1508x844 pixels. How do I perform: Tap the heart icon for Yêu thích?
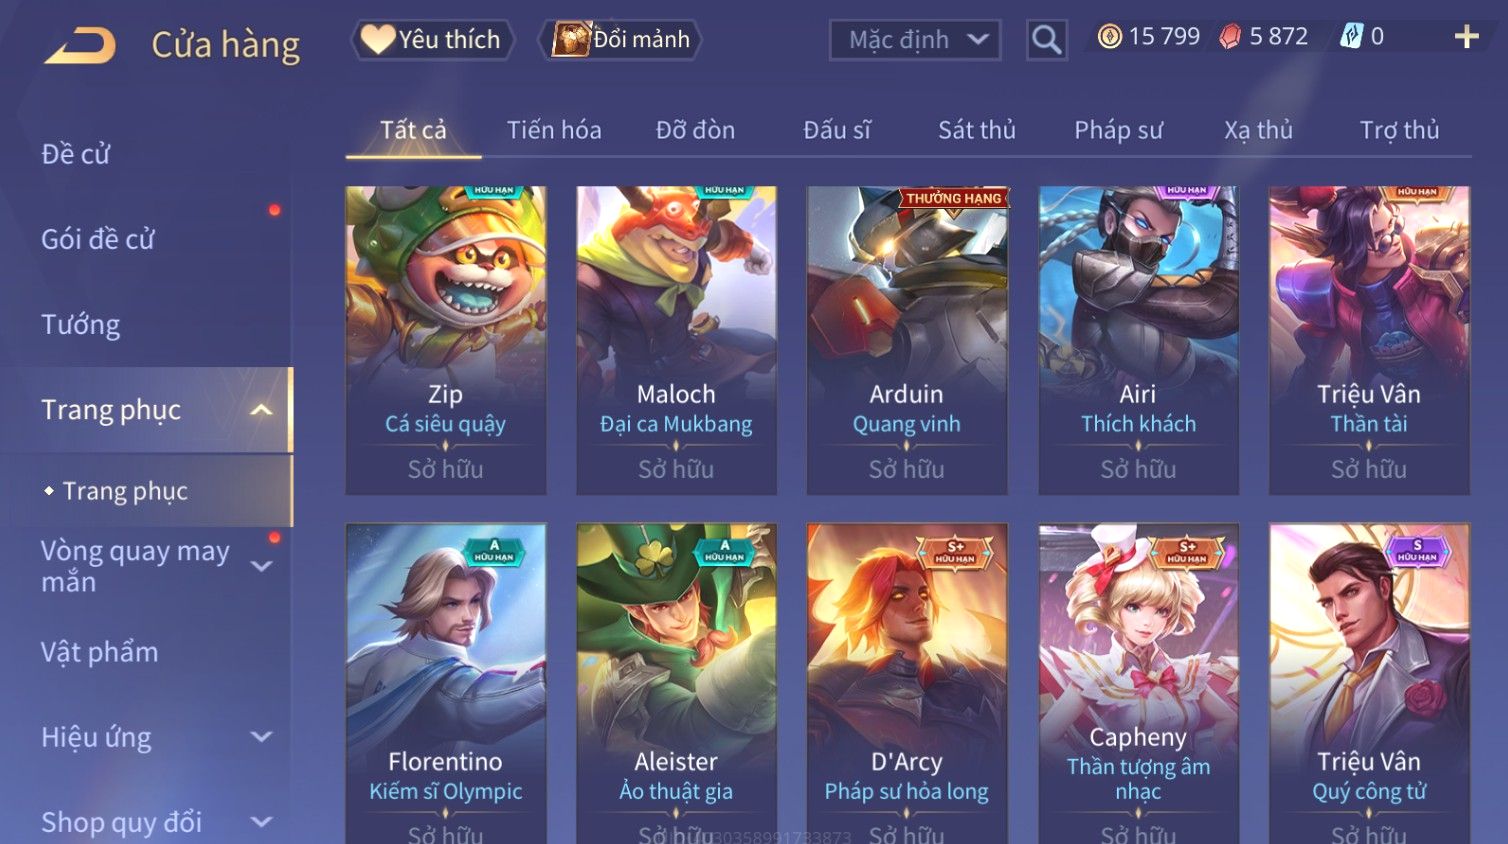pos(377,39)
